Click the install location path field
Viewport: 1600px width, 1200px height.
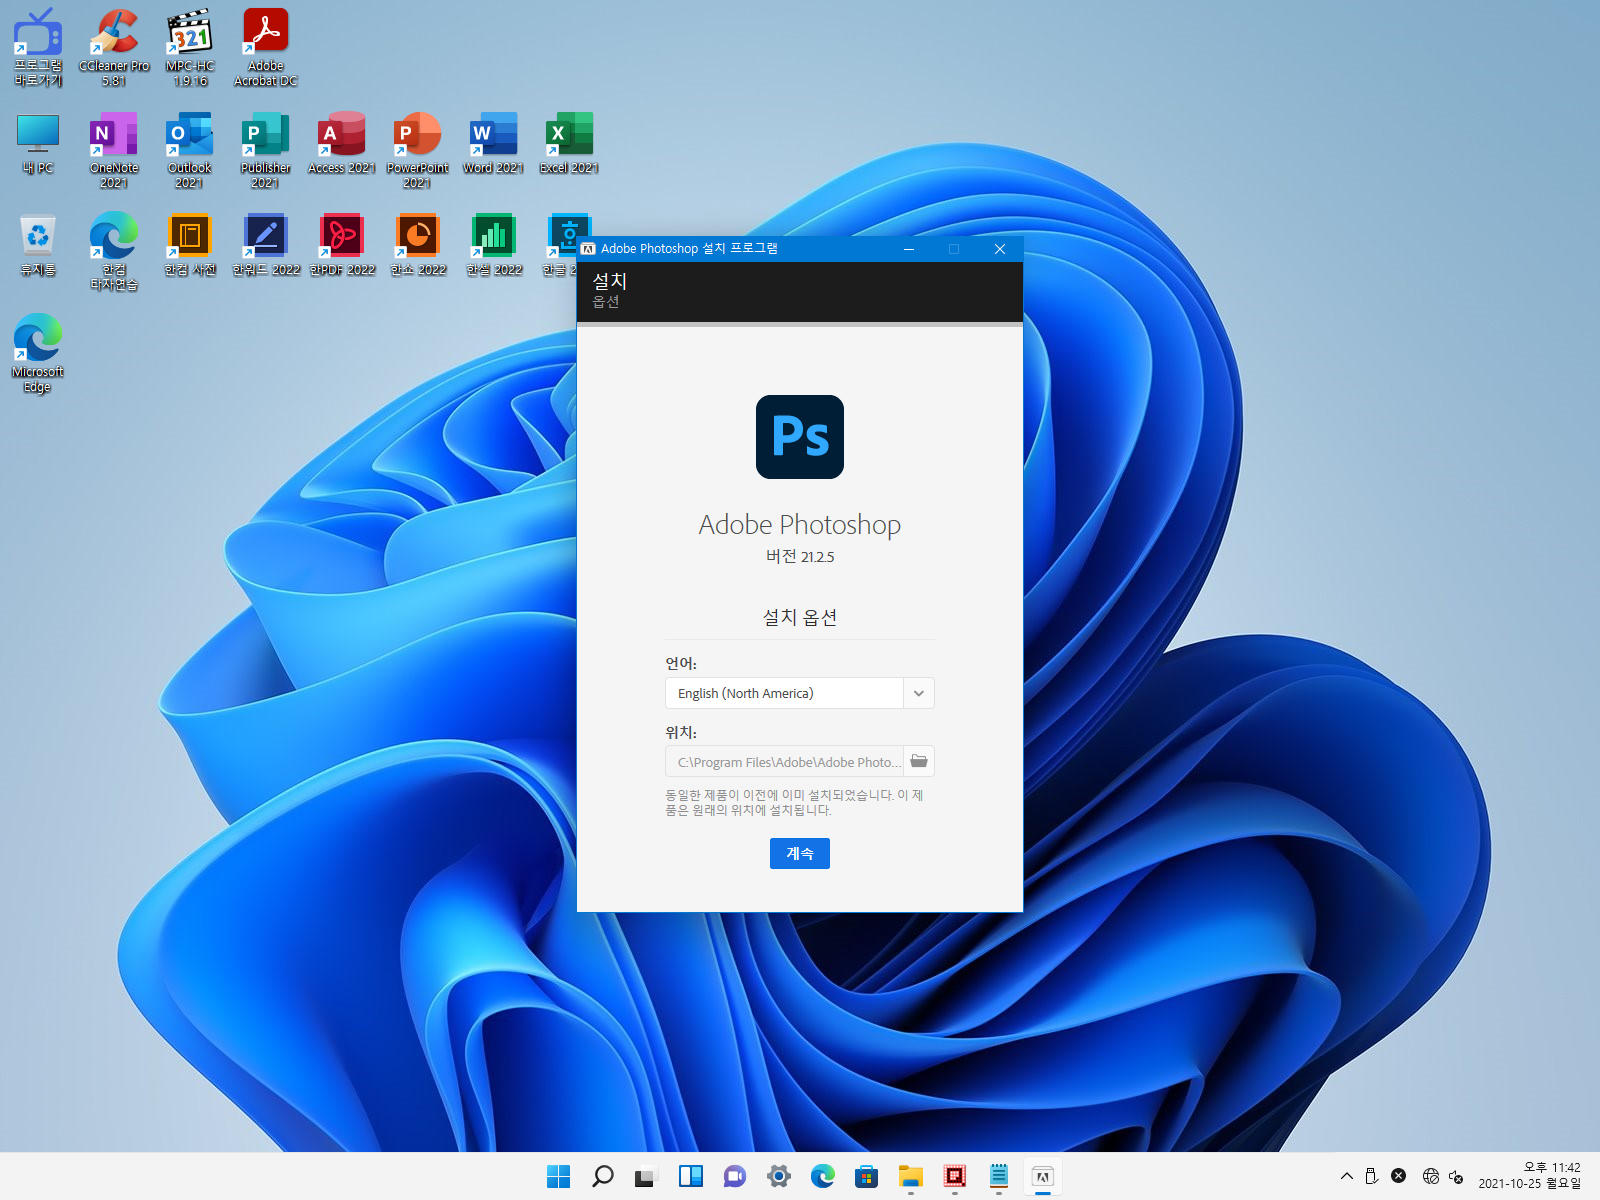[x=785, y=761]
